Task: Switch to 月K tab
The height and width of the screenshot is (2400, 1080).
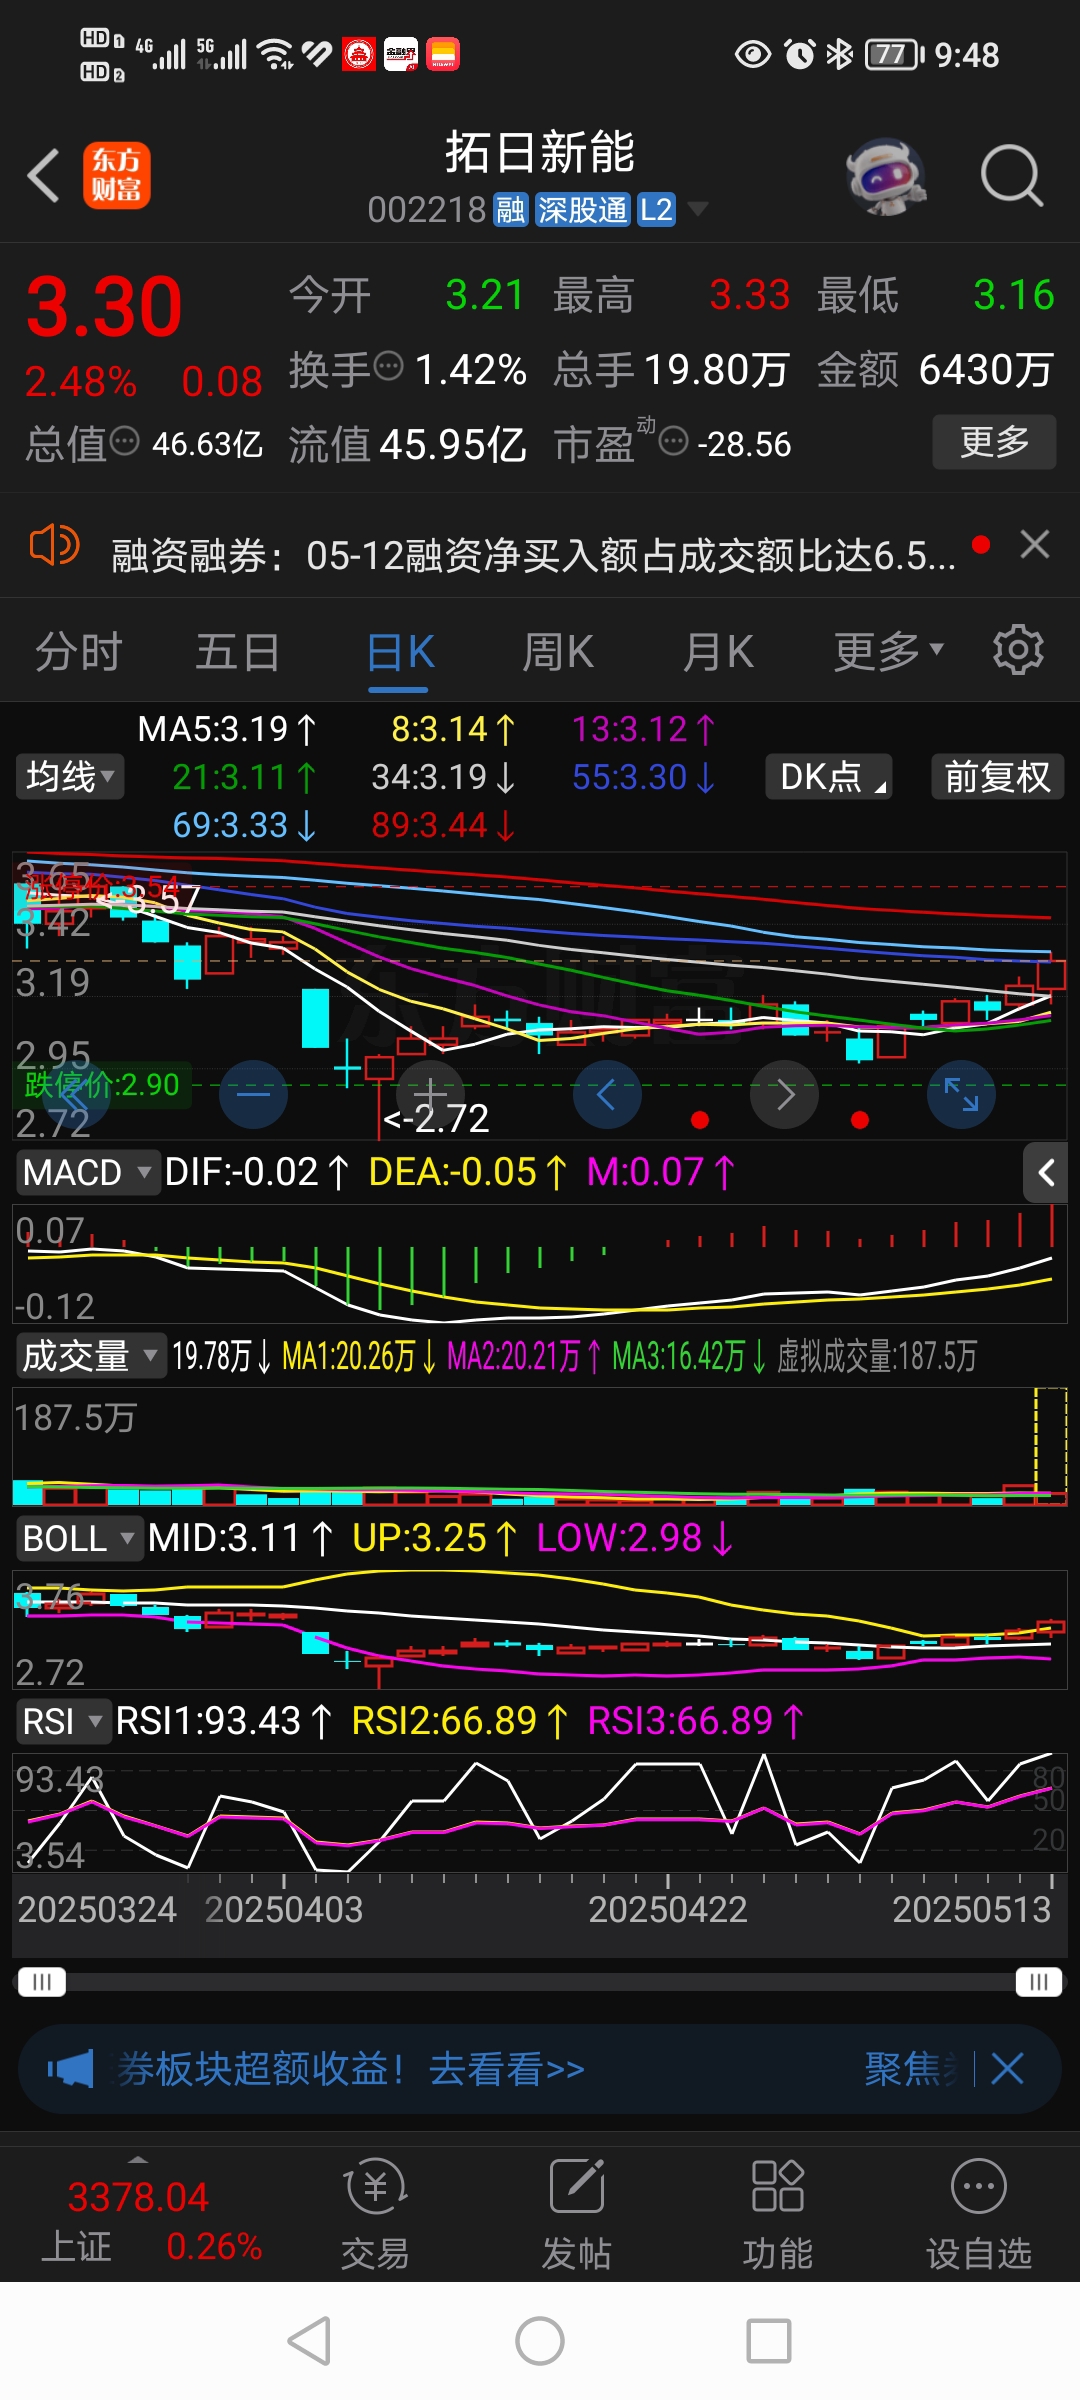Action: pyautogui.click(x=718, y=652)
